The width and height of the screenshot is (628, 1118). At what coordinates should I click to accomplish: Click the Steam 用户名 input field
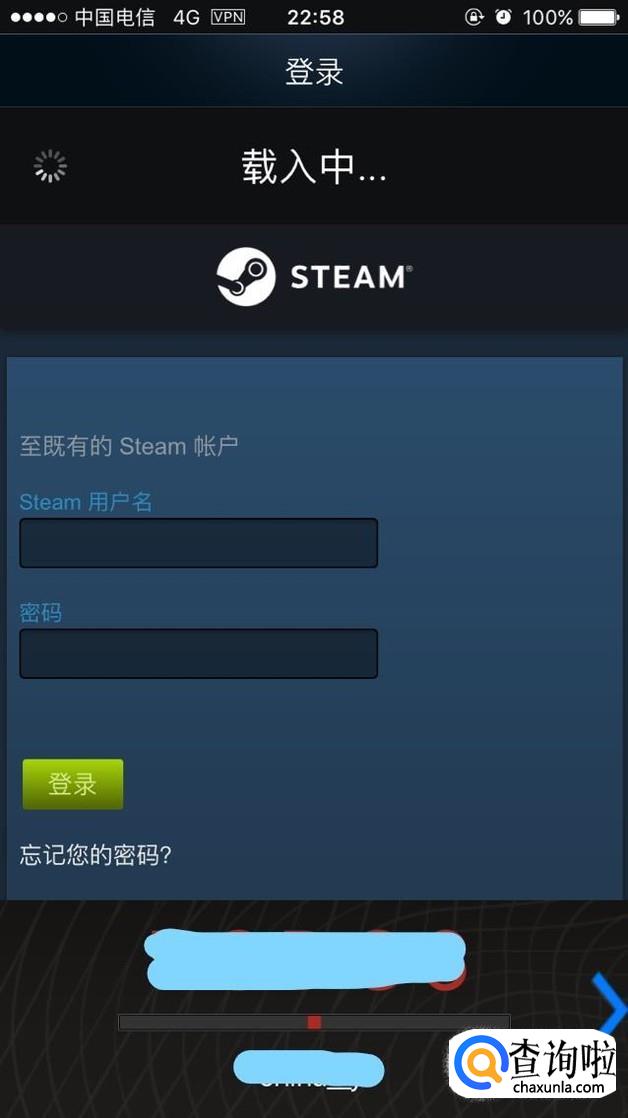coord(198,543)
